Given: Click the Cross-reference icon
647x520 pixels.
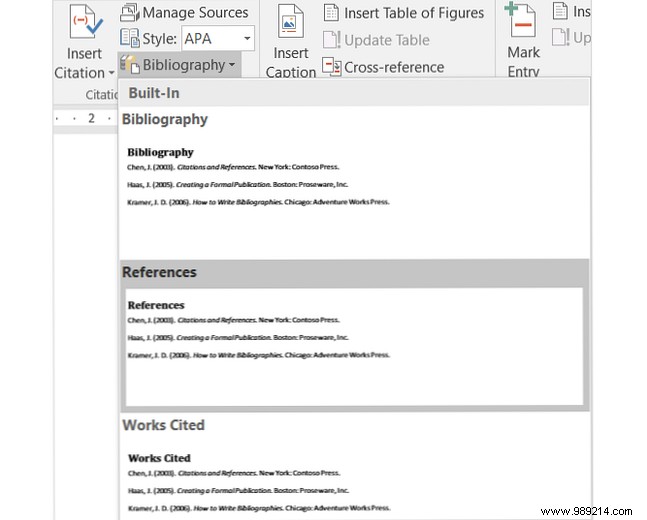Looking at the screenshot, I should tap(331, 66).
